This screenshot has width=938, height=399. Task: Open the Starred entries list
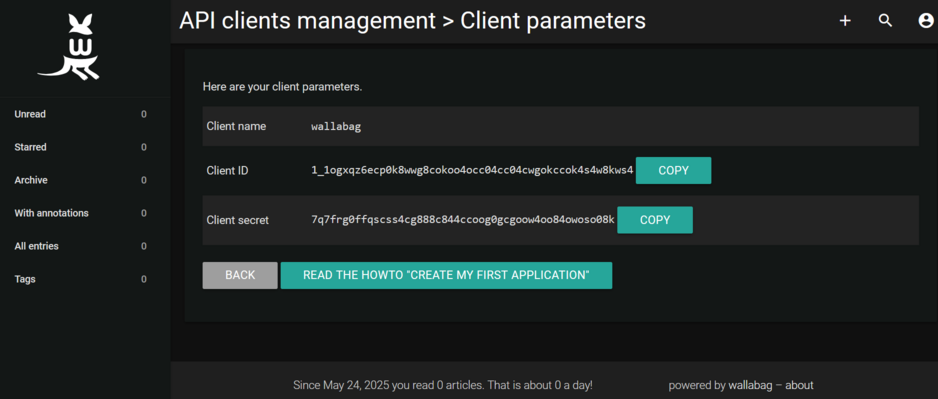pos(85,147)
